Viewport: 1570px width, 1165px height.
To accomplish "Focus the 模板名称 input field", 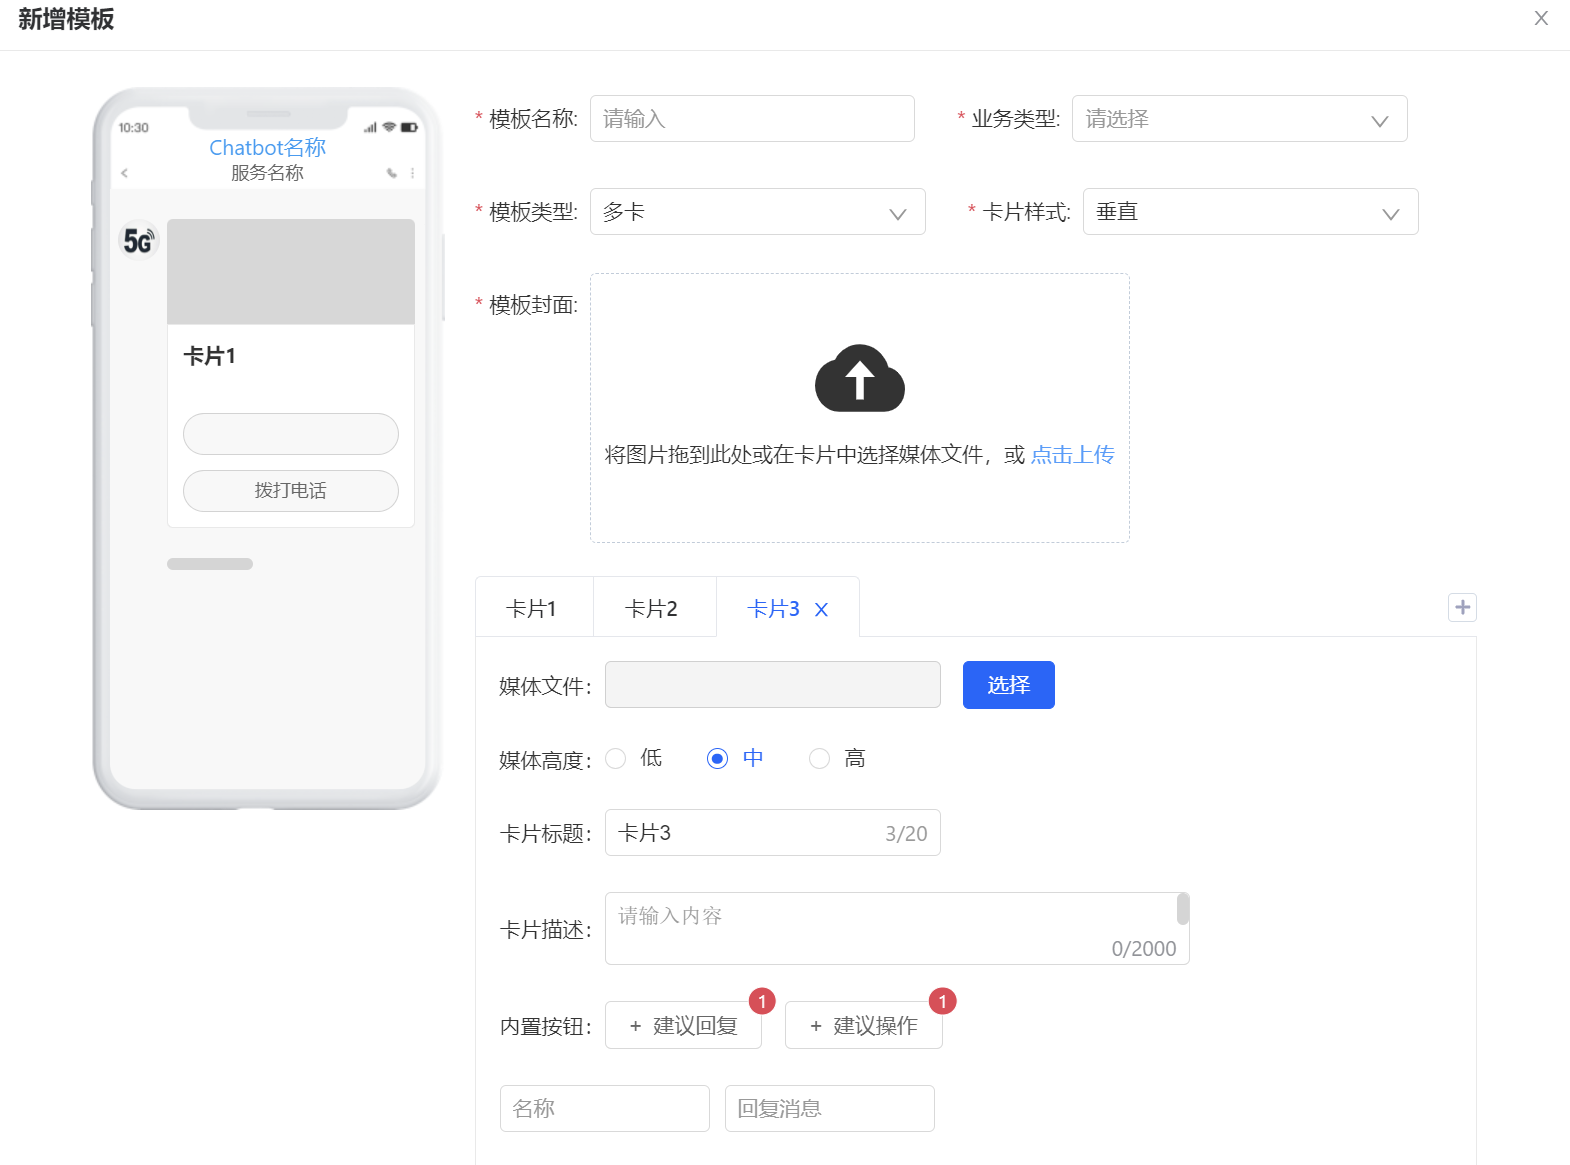I will click(752, 119).
